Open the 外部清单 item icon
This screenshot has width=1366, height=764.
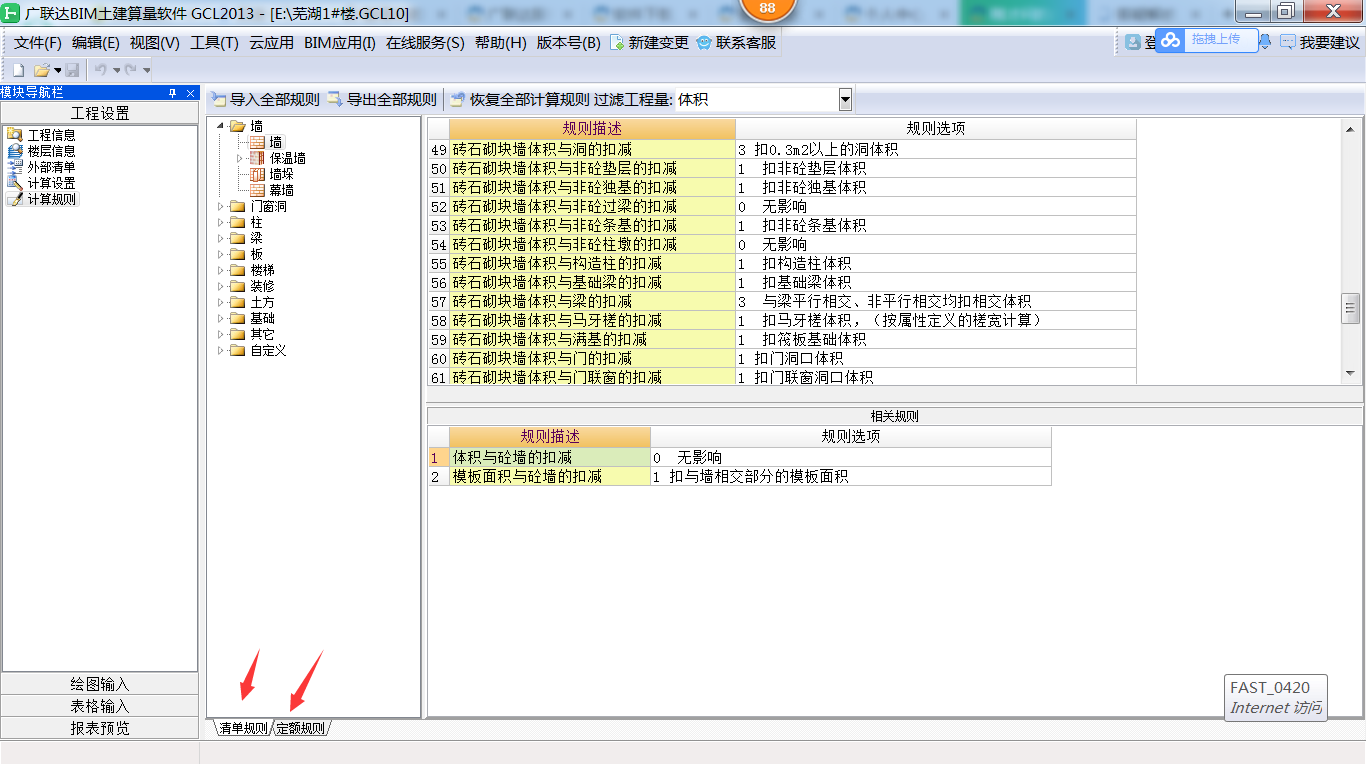(x=14, y=167)
